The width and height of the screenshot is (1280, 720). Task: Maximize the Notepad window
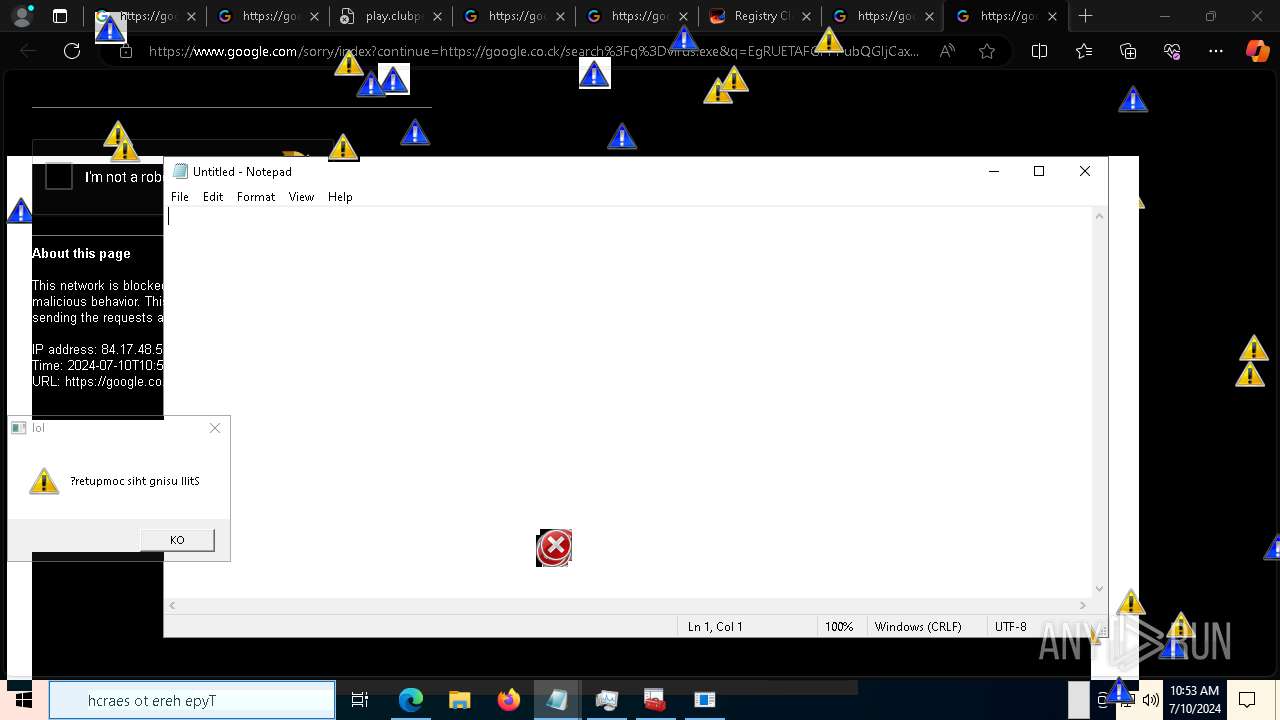tap(1039, 171)
